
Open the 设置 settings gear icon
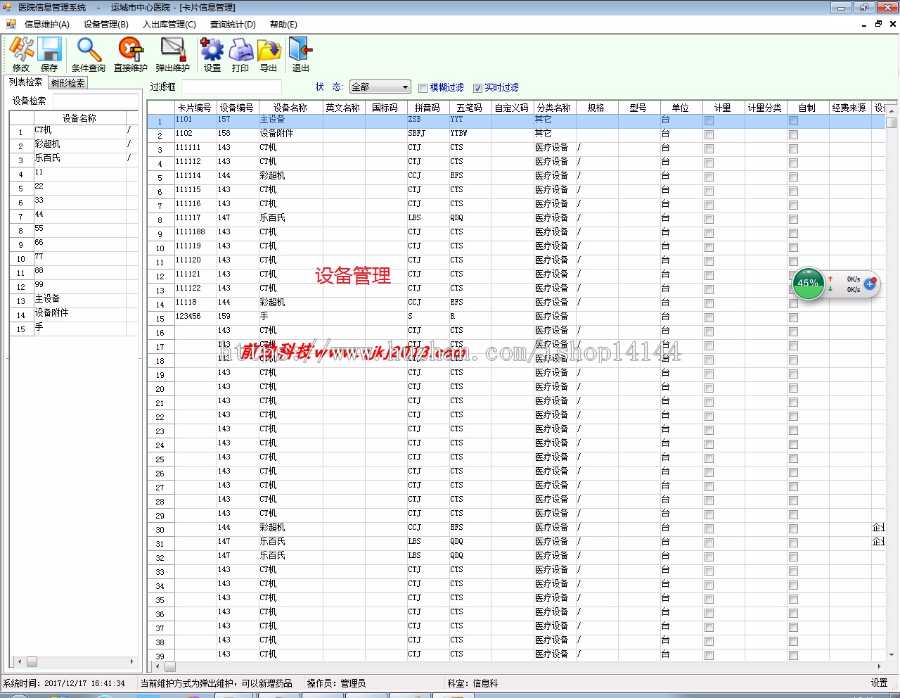[x=211, y=50]
